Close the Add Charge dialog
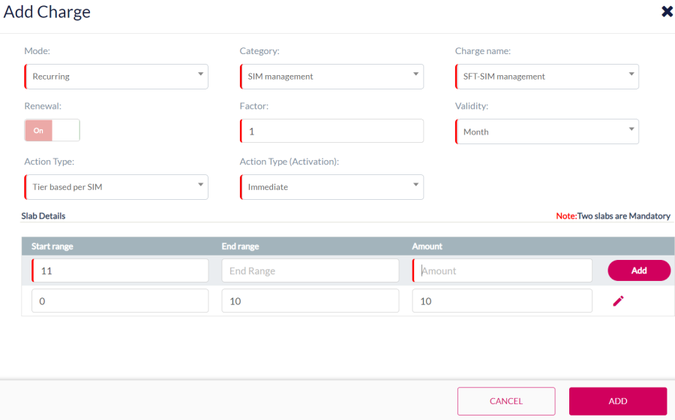This screenshot has height=420, width=675. coord(667,12)
